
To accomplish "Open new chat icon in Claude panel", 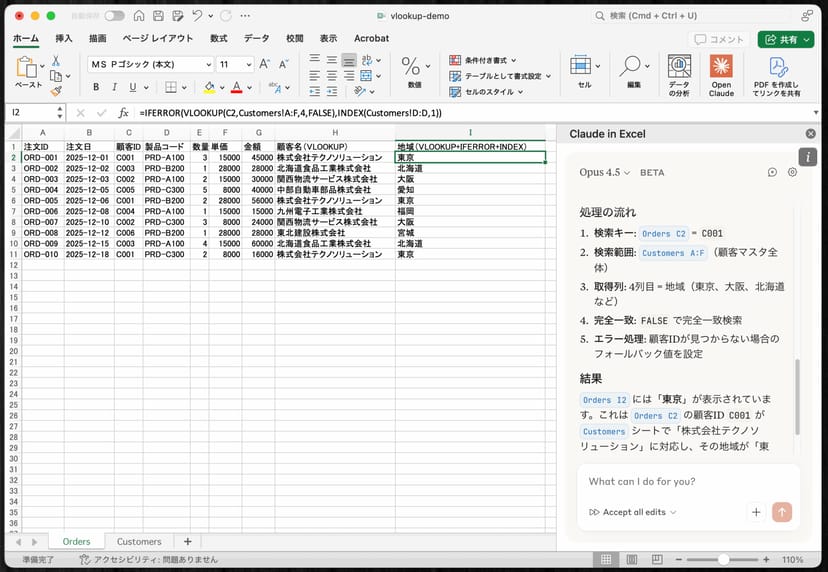I will 772,172.
